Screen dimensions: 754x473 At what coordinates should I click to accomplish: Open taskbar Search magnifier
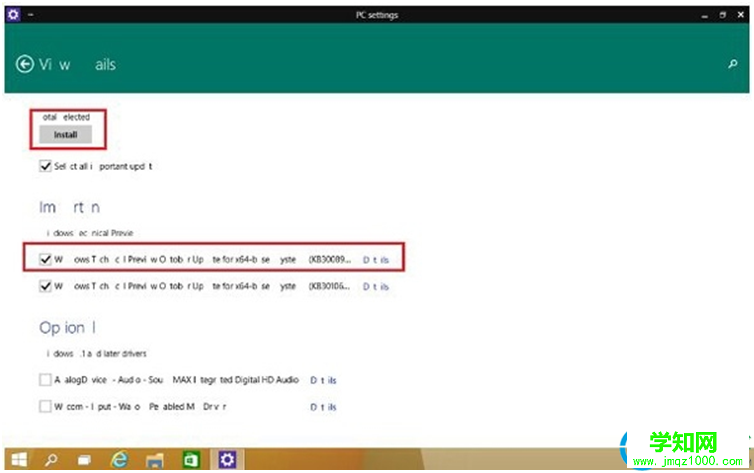pyautogui.click(x=51, y=460)
